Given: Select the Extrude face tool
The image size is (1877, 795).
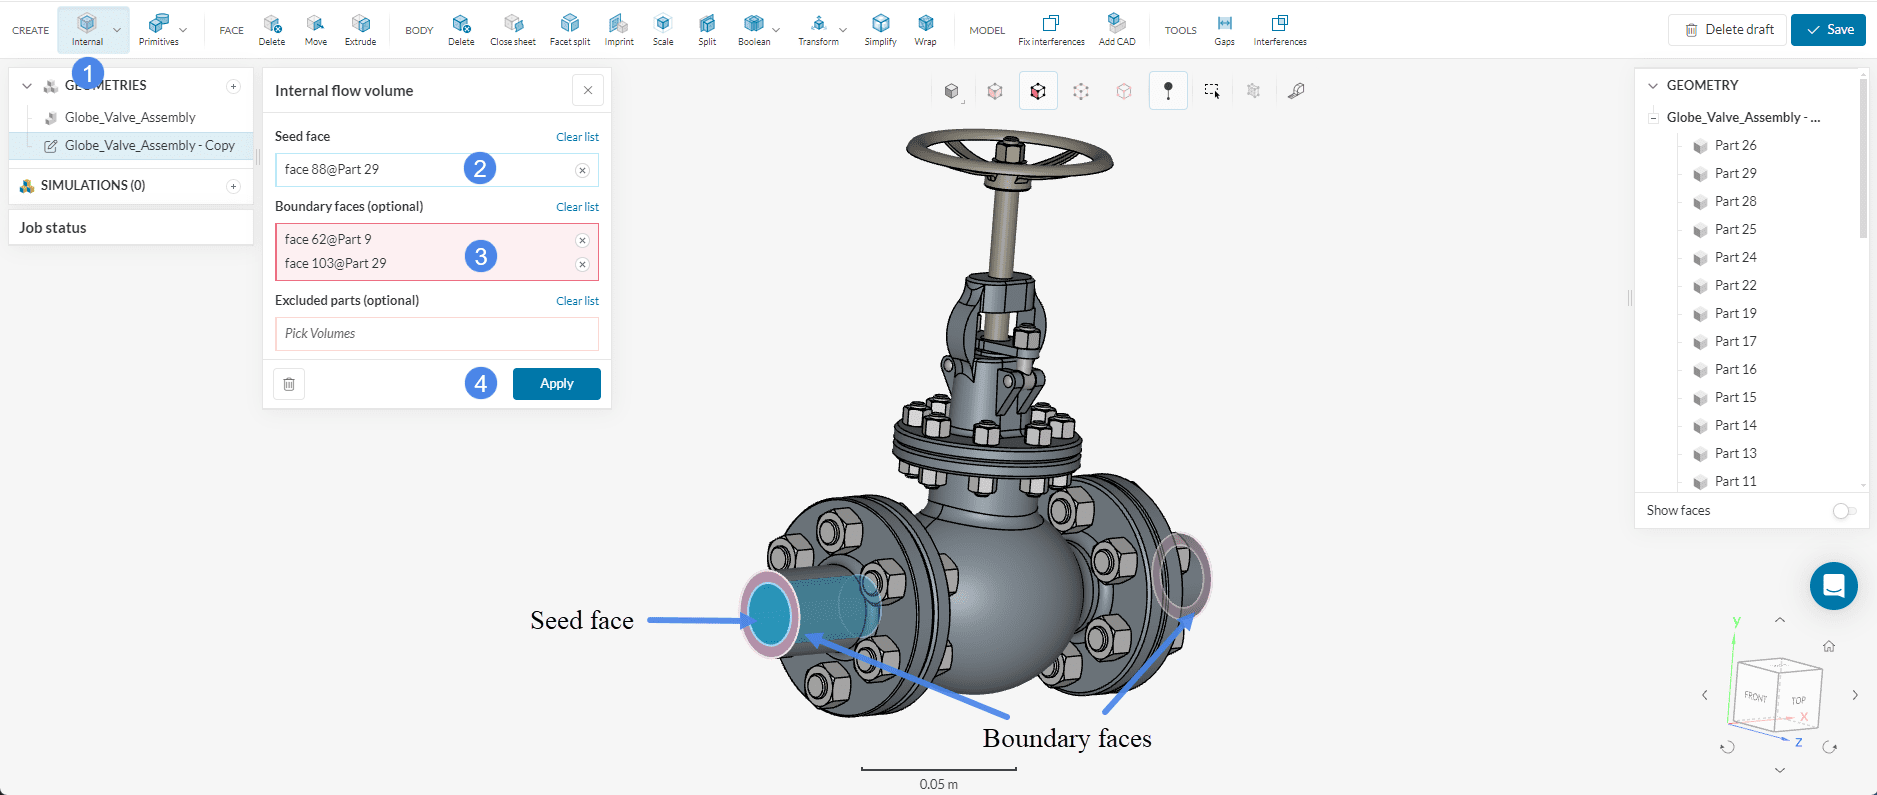Looking at the screenshot, I should click(360, 30).
